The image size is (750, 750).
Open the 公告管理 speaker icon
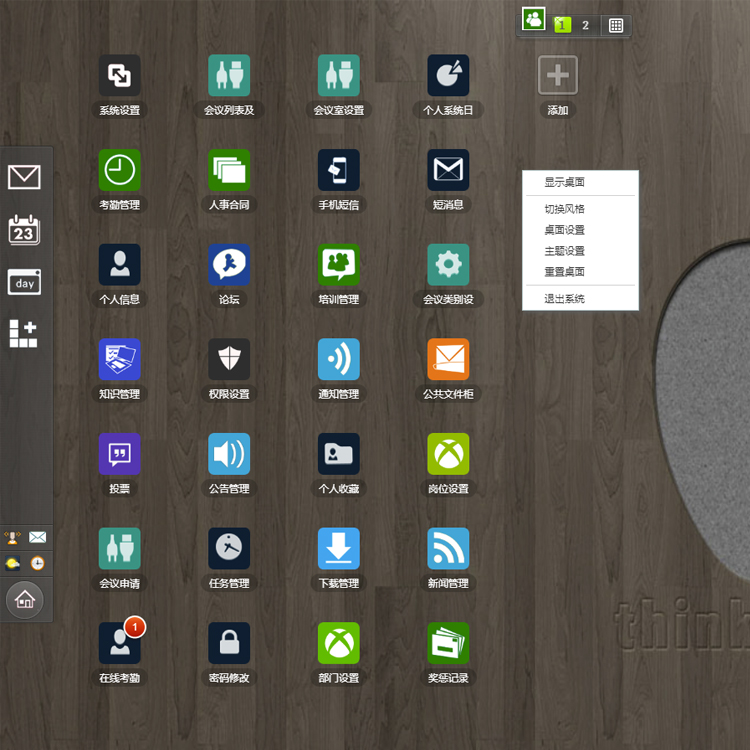click(229, 454)
